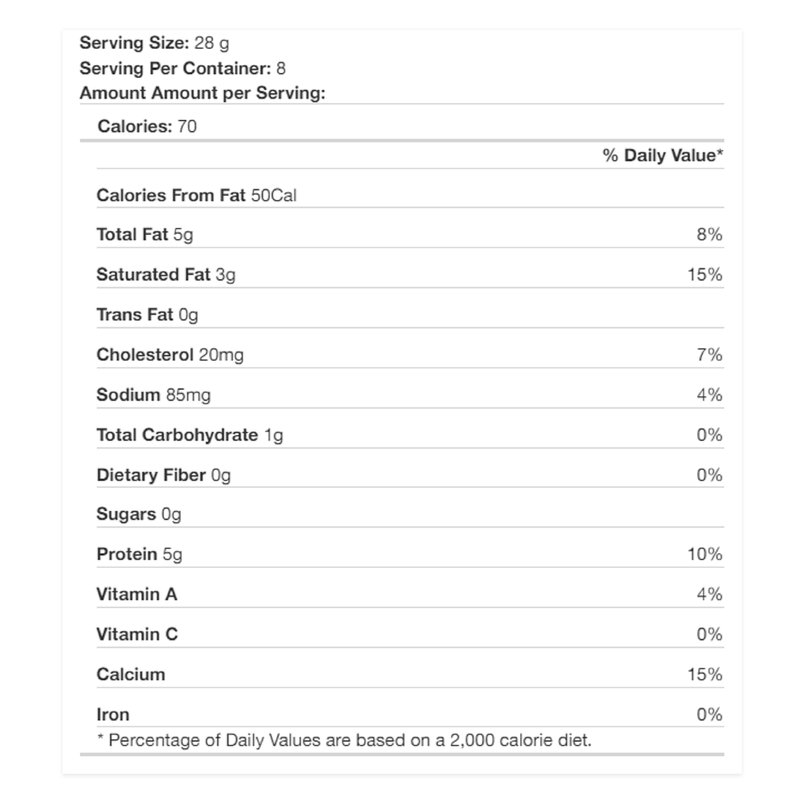The height and width of the screenshot is (800, 800).
Task: Click the Sugars 0g row
Action: (138, 515)
